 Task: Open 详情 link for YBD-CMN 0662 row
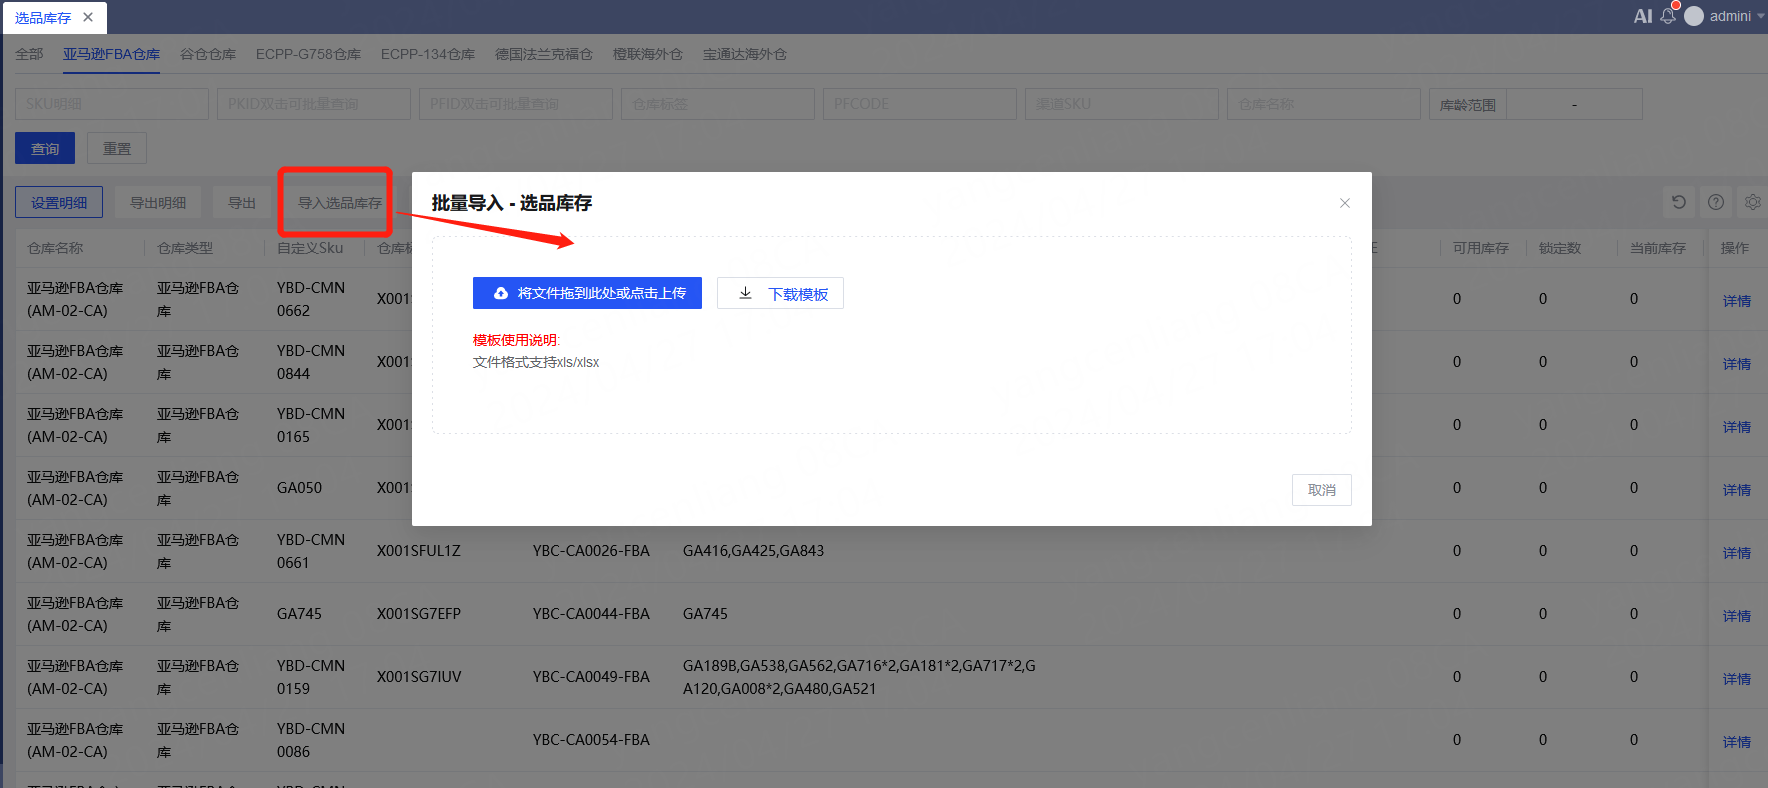pyautogui.click(x=1736, y=300)
